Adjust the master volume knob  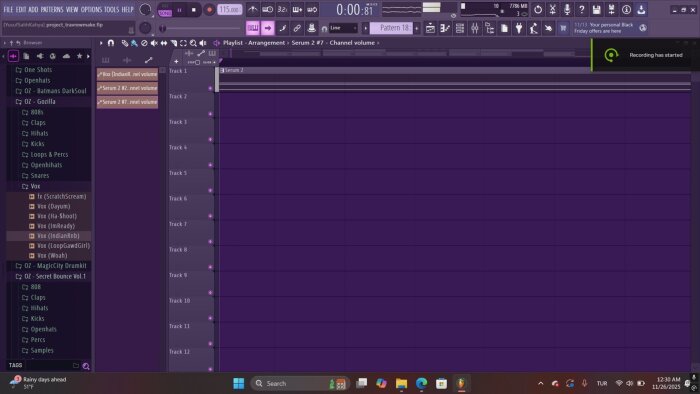(x=145, y=9)
